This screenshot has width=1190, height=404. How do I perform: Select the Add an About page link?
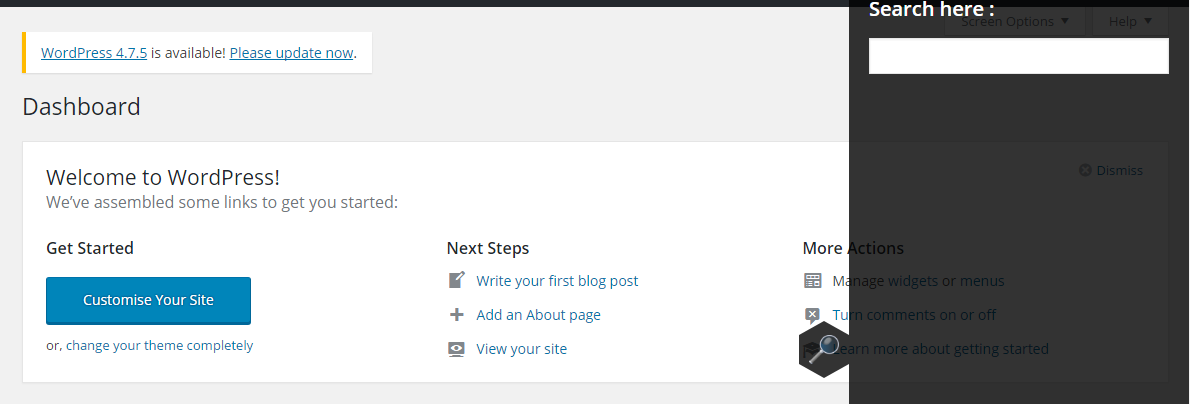click(538, 314)
